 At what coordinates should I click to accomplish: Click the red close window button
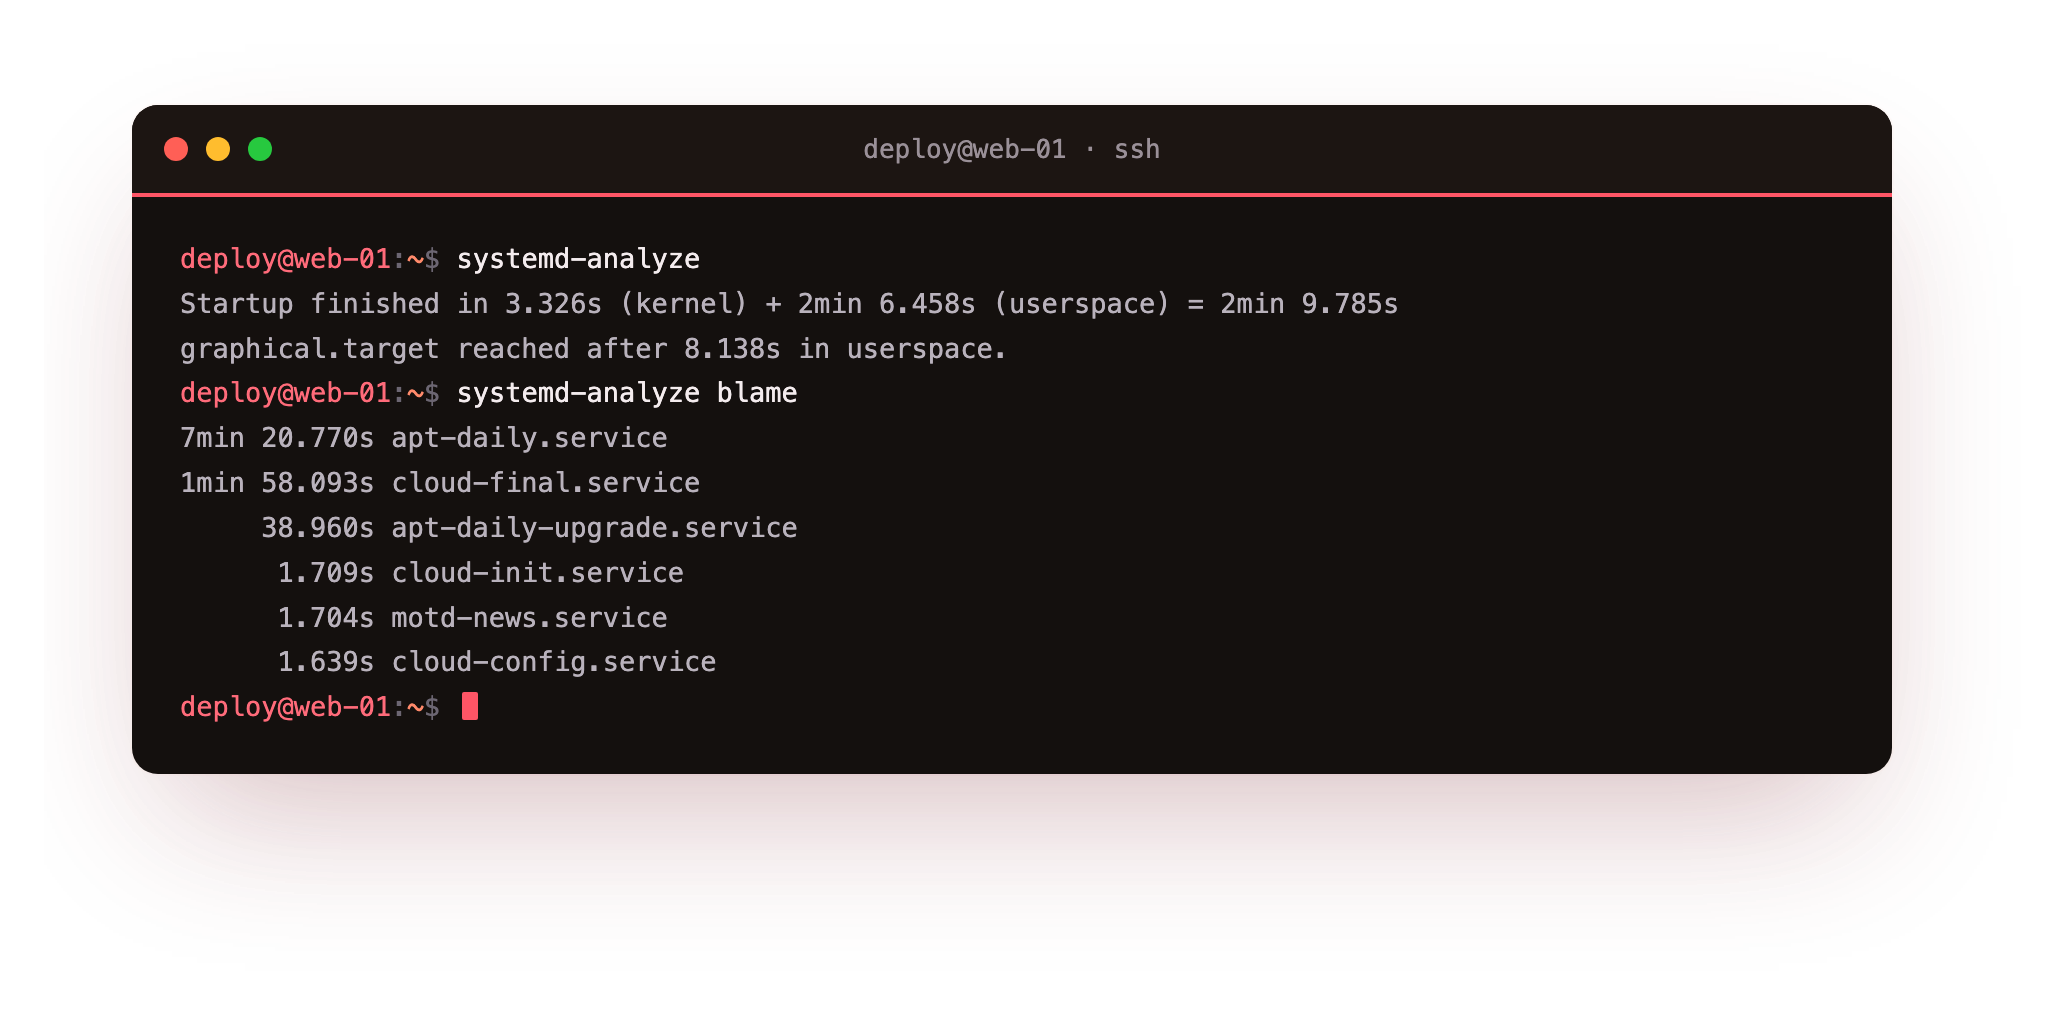tap(176, 149)
